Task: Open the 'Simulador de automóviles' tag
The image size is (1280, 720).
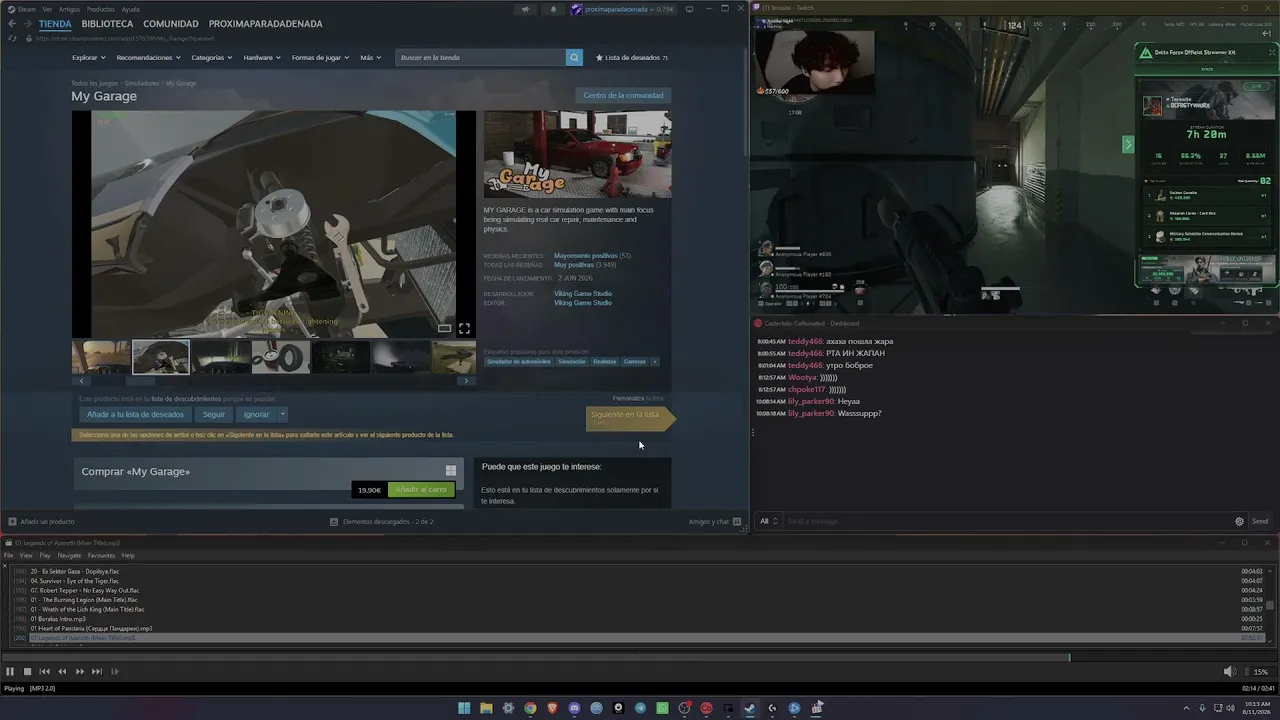Action: pos(519,362)
